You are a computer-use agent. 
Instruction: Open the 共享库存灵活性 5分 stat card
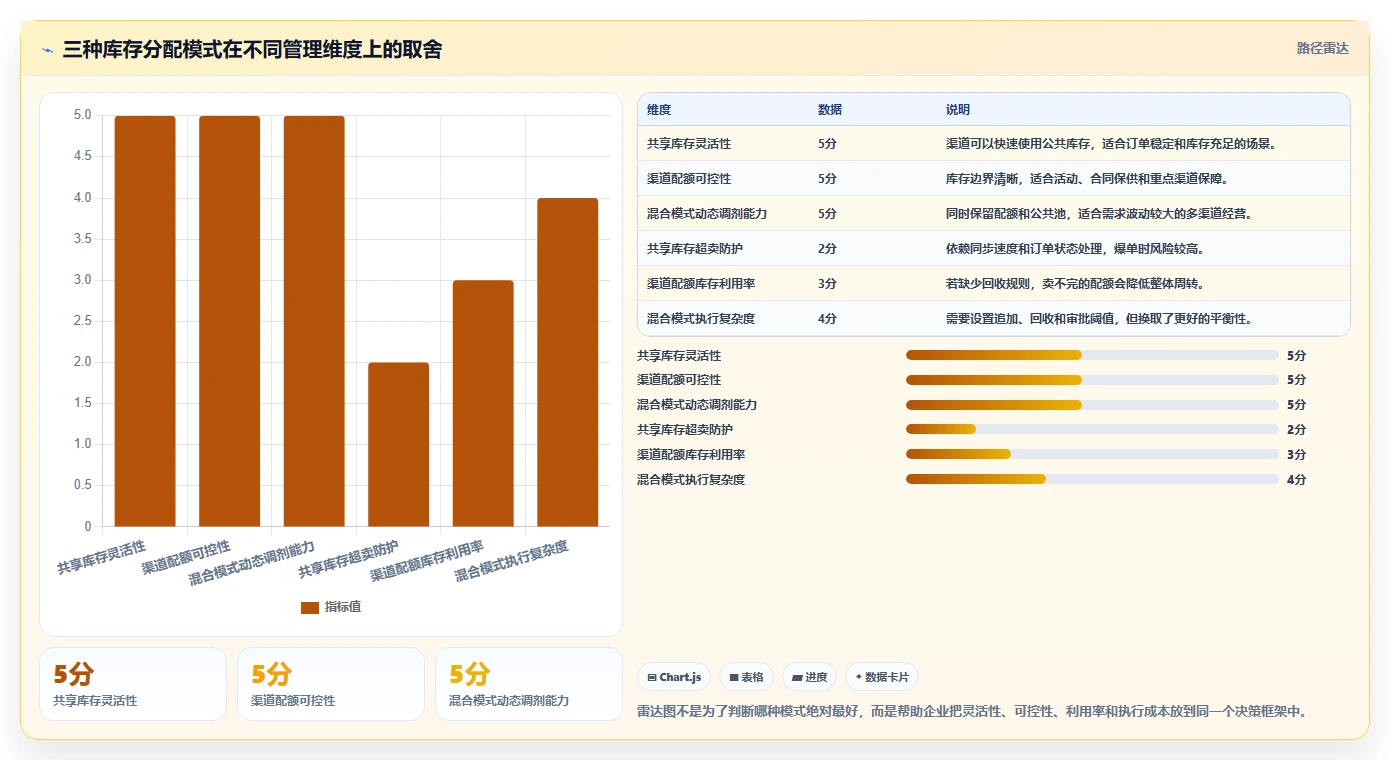point(133,684)
